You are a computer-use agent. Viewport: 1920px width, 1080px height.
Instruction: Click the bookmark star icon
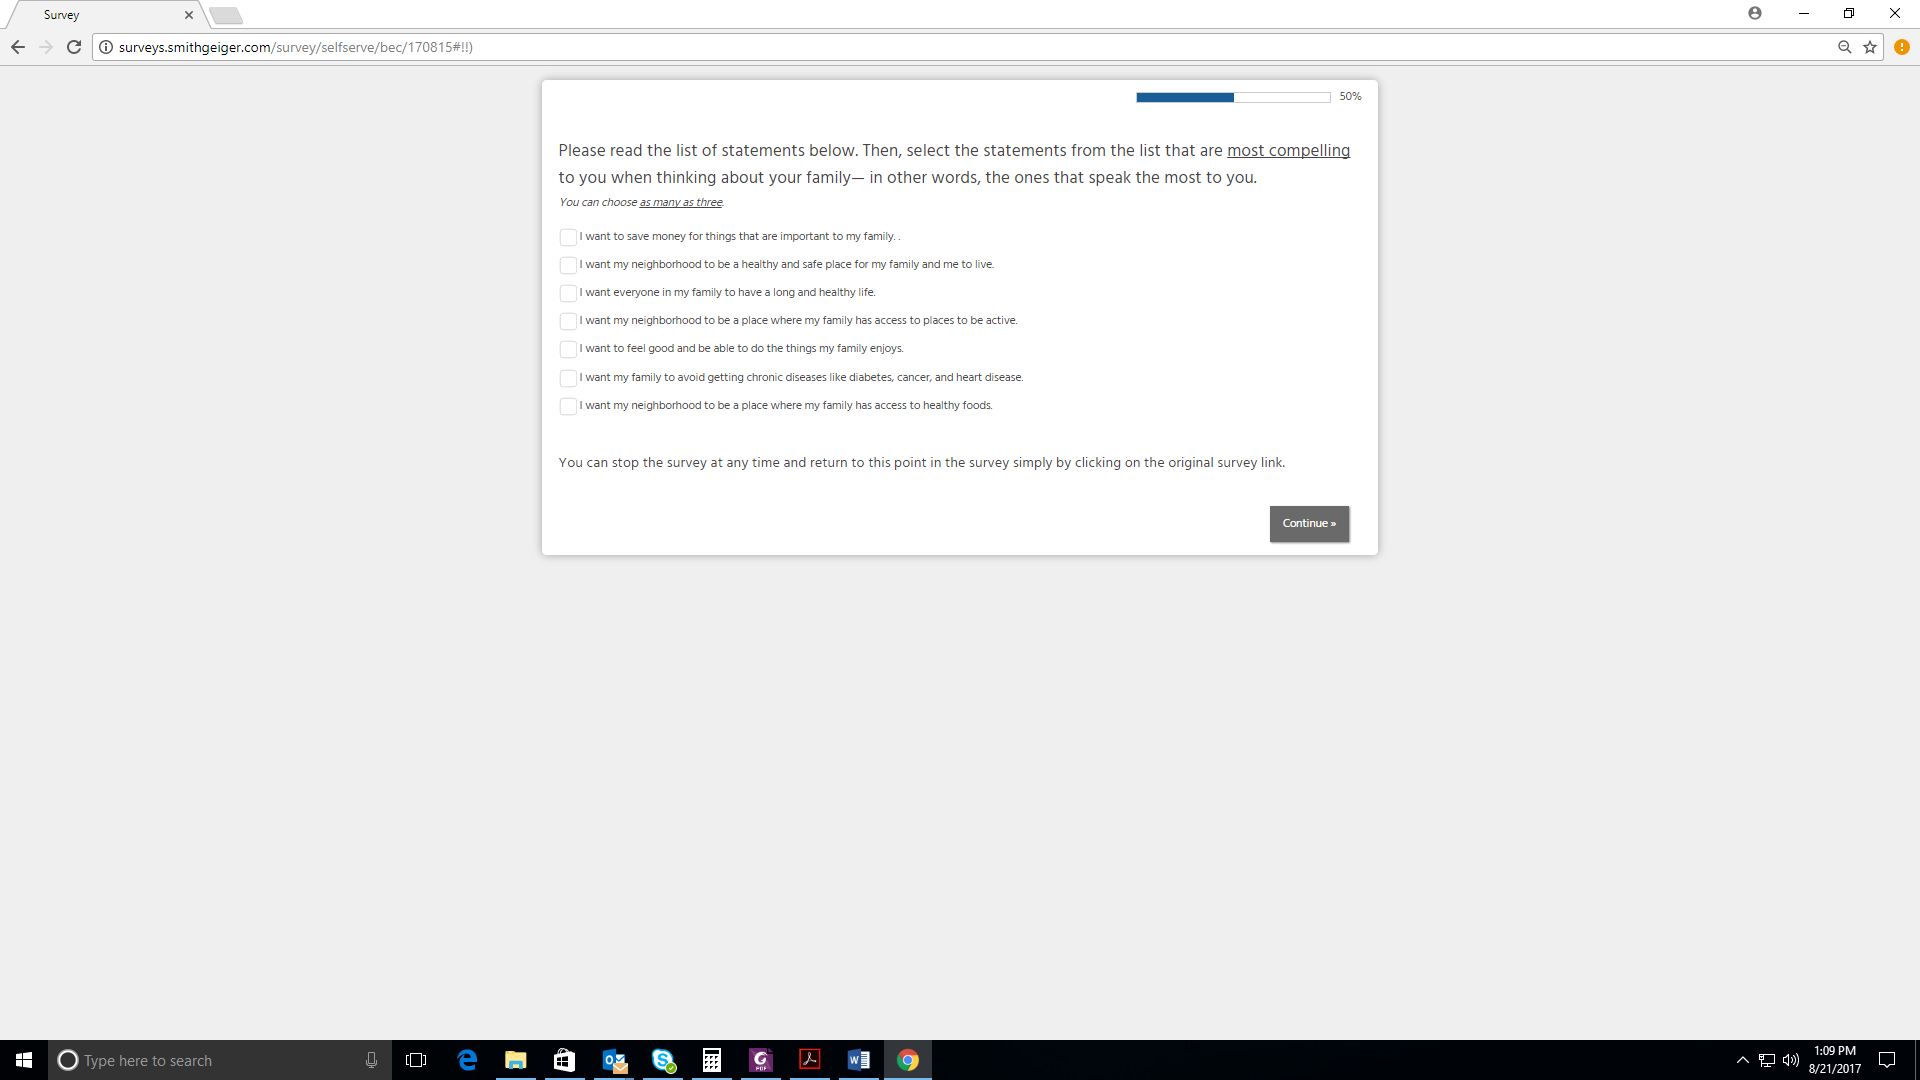[x=1870, y=47]
